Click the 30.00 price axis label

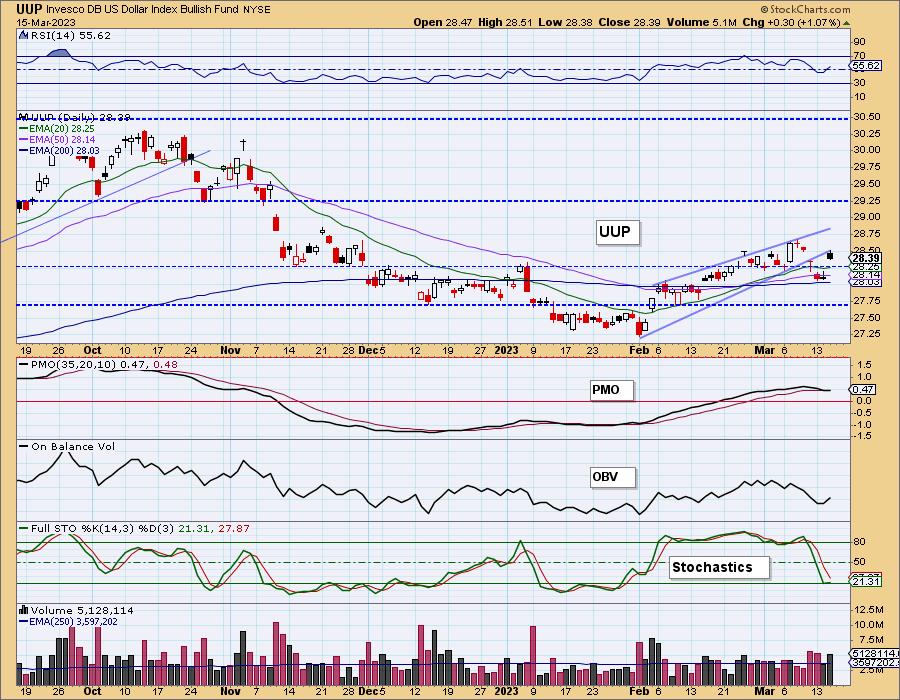pyautogui.click(x=868, y=150)
